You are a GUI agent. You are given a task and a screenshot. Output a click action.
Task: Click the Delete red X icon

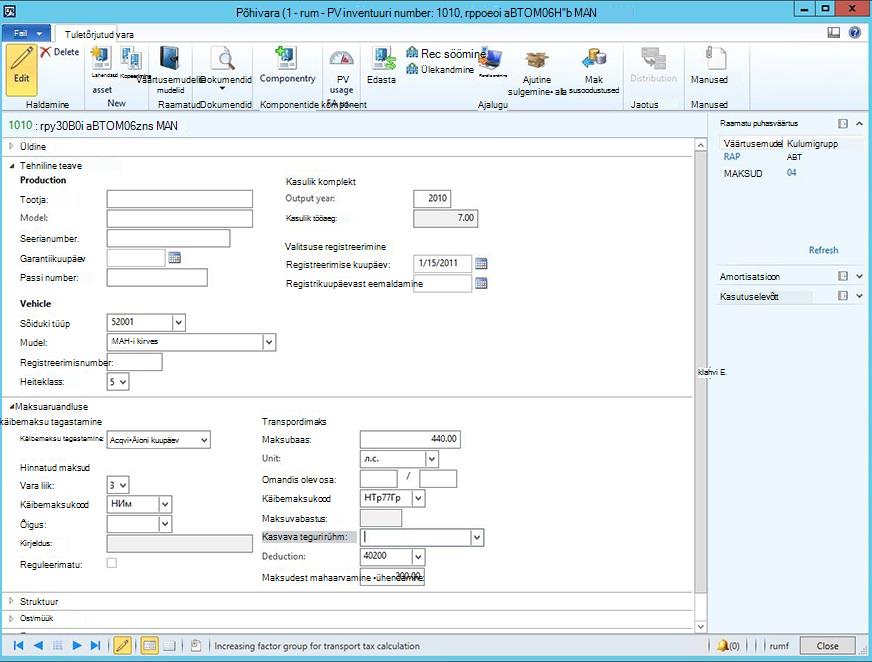[45, 52]
